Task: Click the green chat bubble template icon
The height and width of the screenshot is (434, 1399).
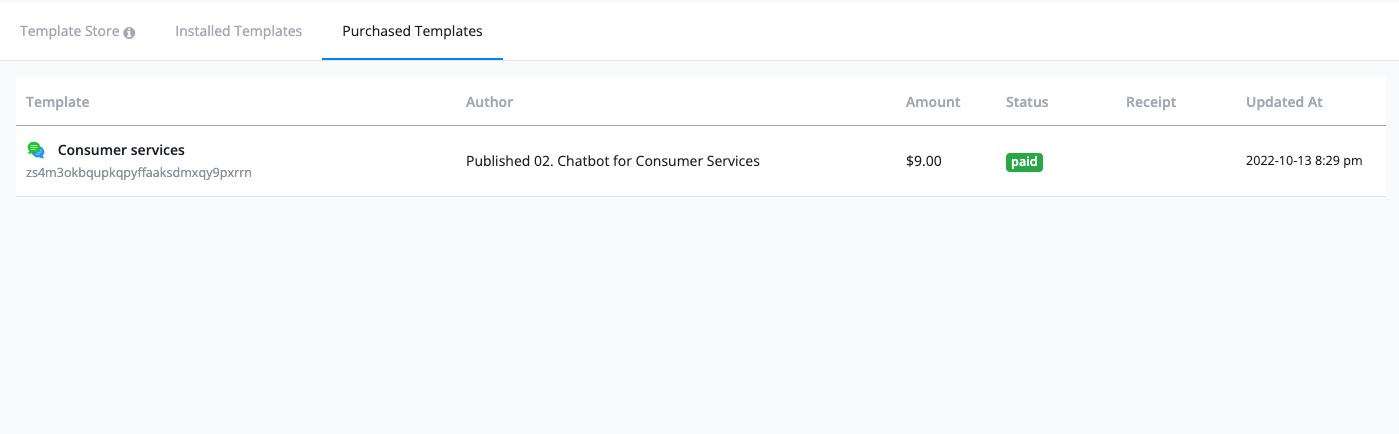Action: tap(36, 150)
